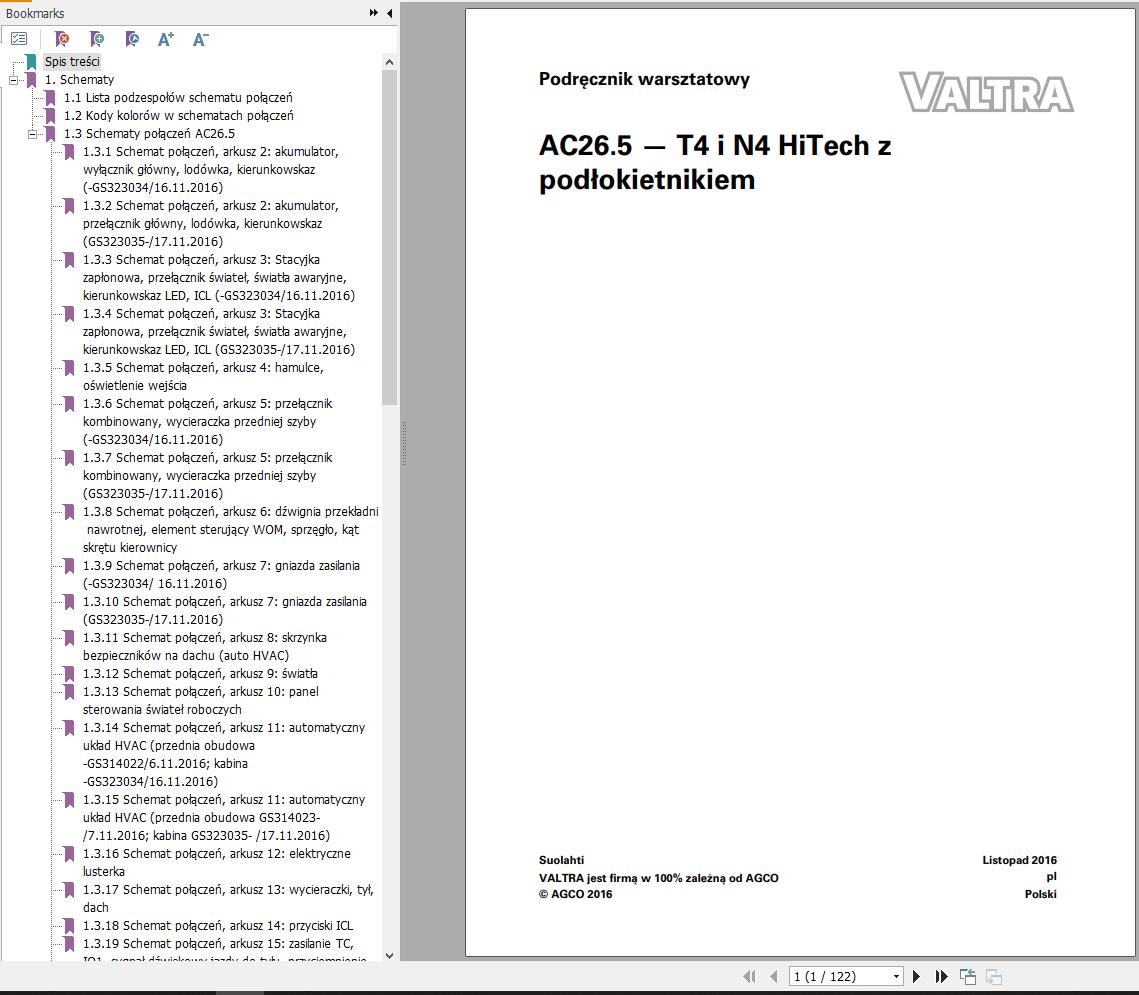
Task: Decrease bookmark font size with A-
Action: click(200, 38)
